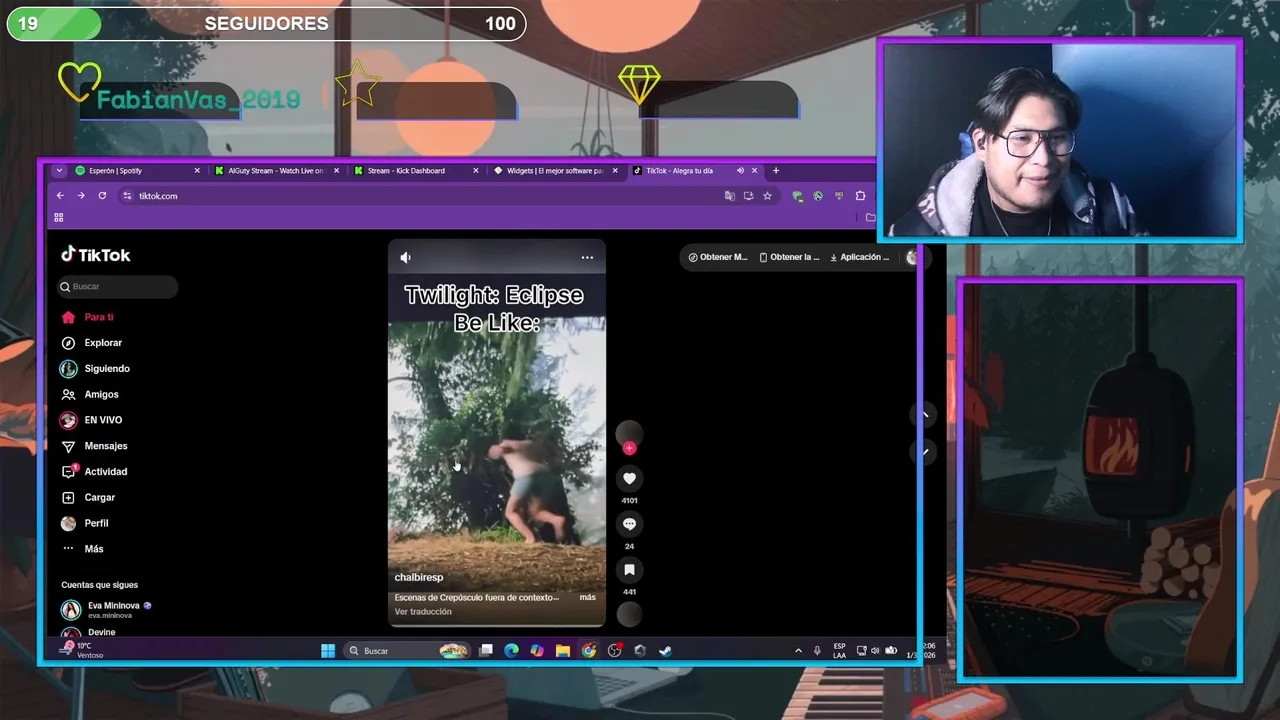1280x720 pixels.
Task: Open the Devine followed account
Action: pos(100,633)
